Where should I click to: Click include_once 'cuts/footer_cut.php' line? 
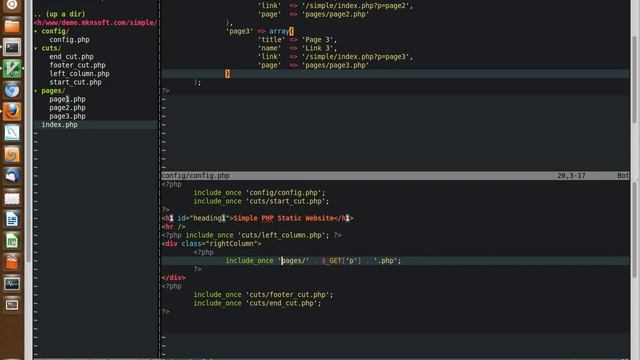[x=263, y=295]
